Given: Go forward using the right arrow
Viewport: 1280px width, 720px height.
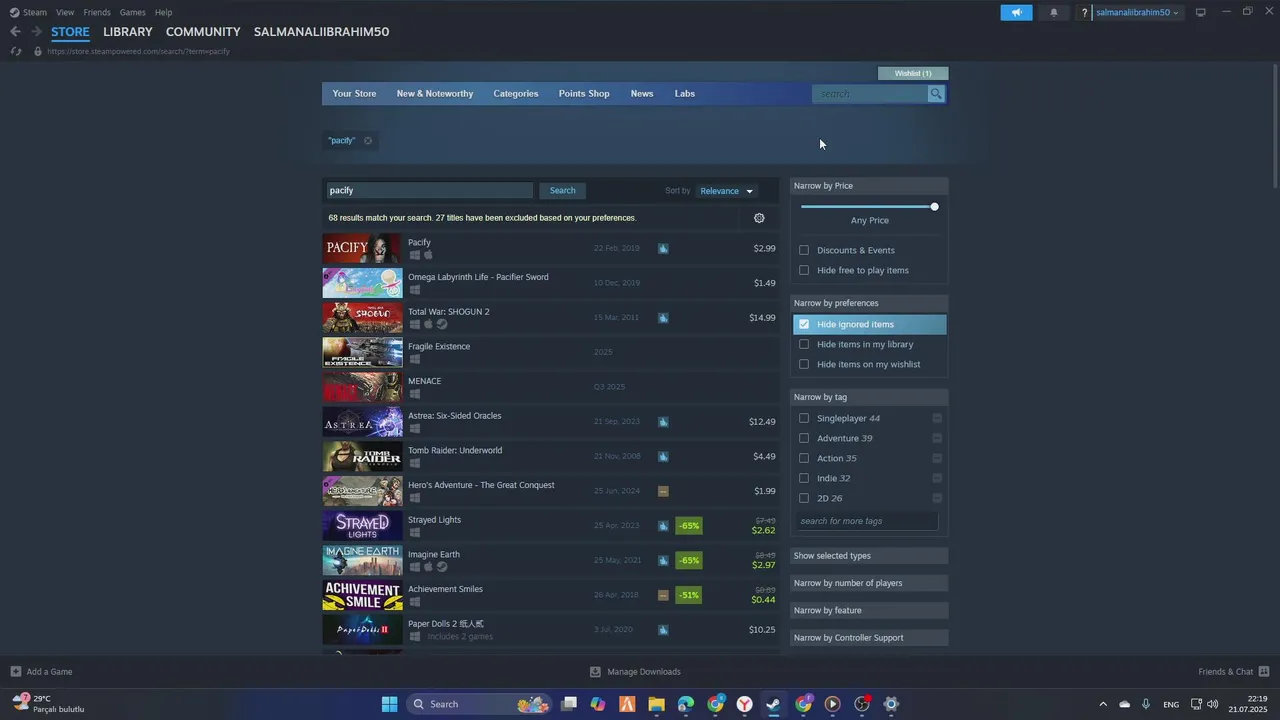Looking at the screenshot, I should (x=36, y=32).
